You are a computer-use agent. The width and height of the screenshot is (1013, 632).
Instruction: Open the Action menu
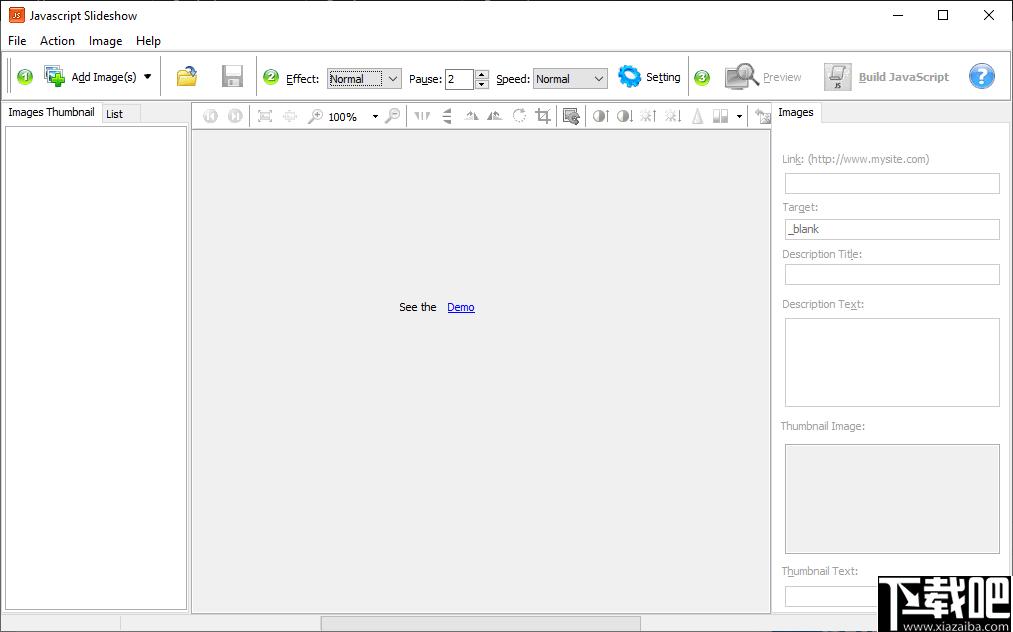[x=57, y=41]
